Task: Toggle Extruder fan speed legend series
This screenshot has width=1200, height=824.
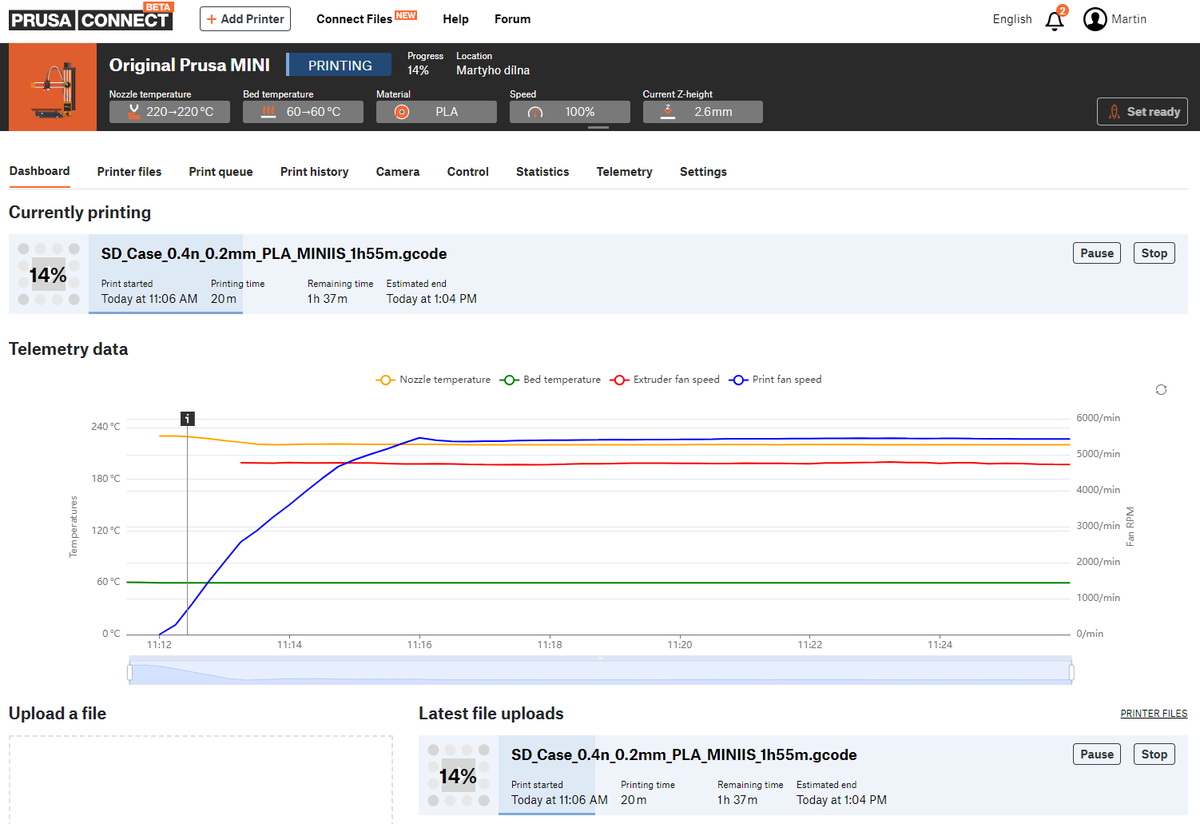Action: (665, 380)
